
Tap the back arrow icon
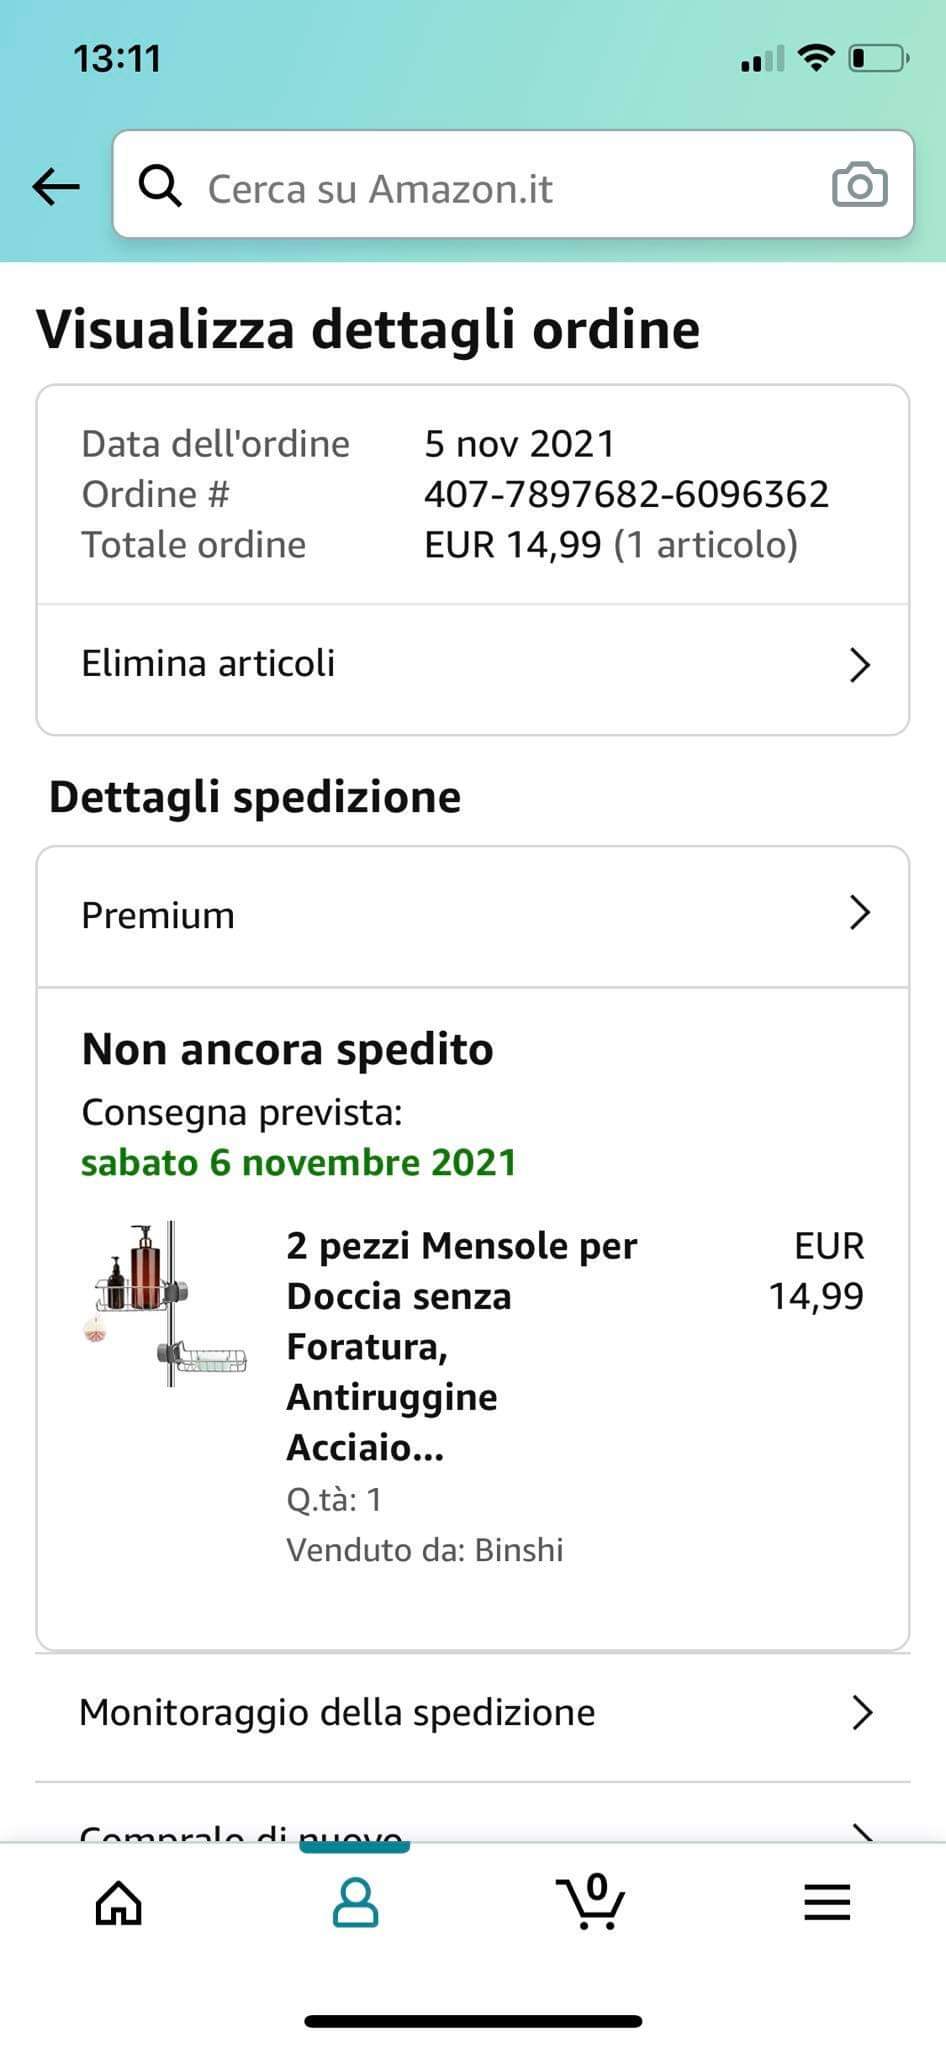[x=56, y=186]
